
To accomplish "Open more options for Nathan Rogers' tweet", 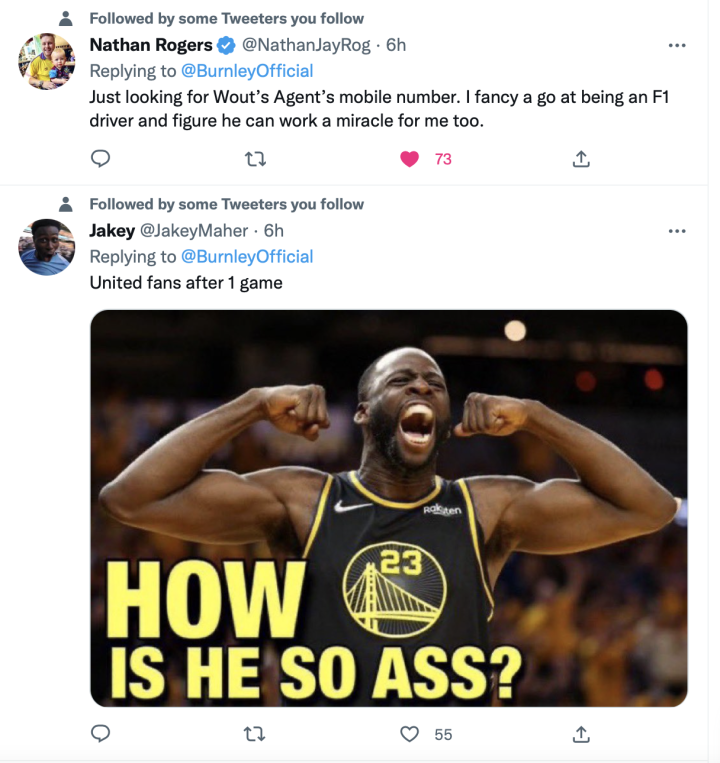I will [677, 45].
